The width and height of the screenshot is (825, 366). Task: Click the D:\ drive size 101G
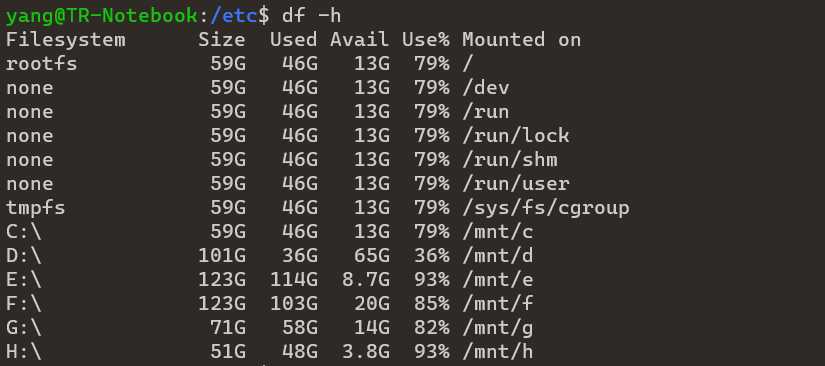(x=222, y=256)
